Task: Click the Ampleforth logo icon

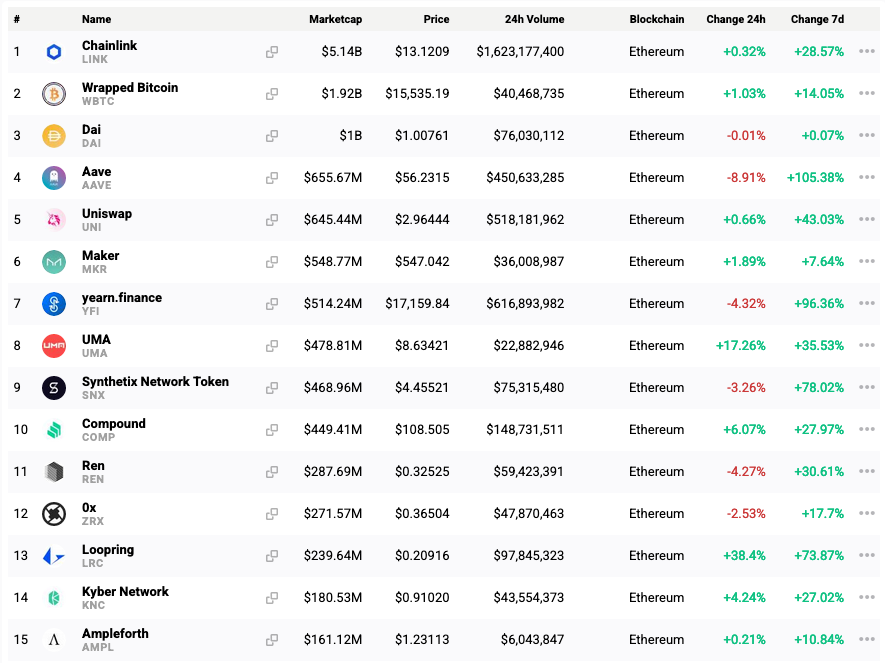Action: [54, 640]
